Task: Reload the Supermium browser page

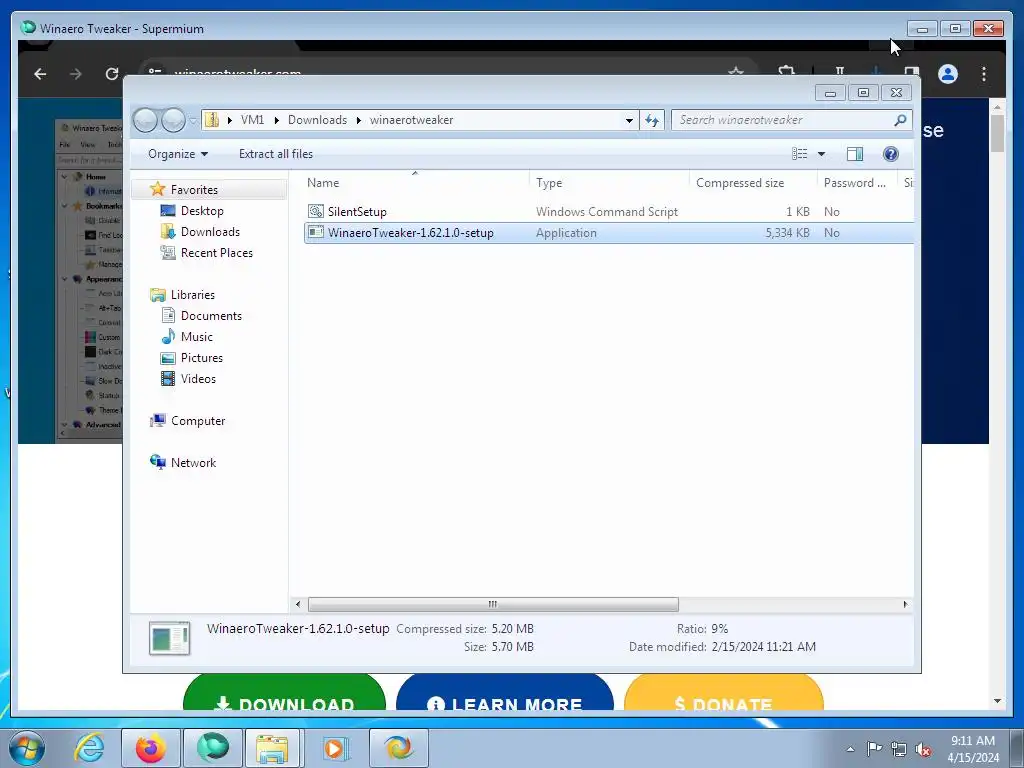Action: tap(112, 74)
